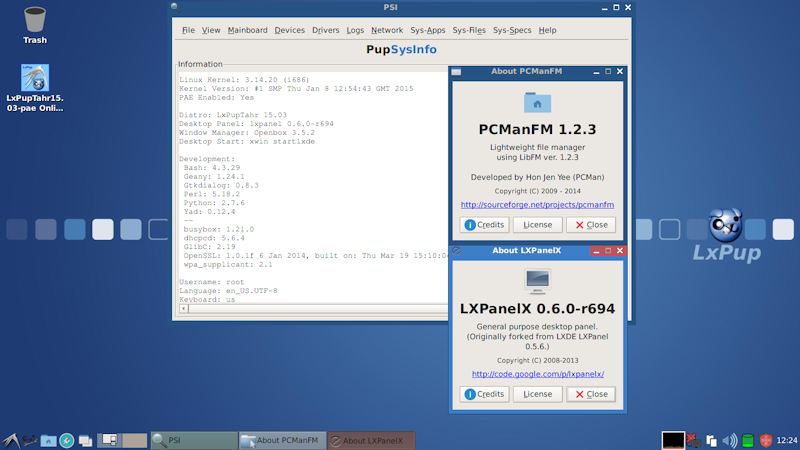This screenshot has height=450, width=800.
Task: Activate the About LXPanelX taskbar button
Action: [371, 440]
